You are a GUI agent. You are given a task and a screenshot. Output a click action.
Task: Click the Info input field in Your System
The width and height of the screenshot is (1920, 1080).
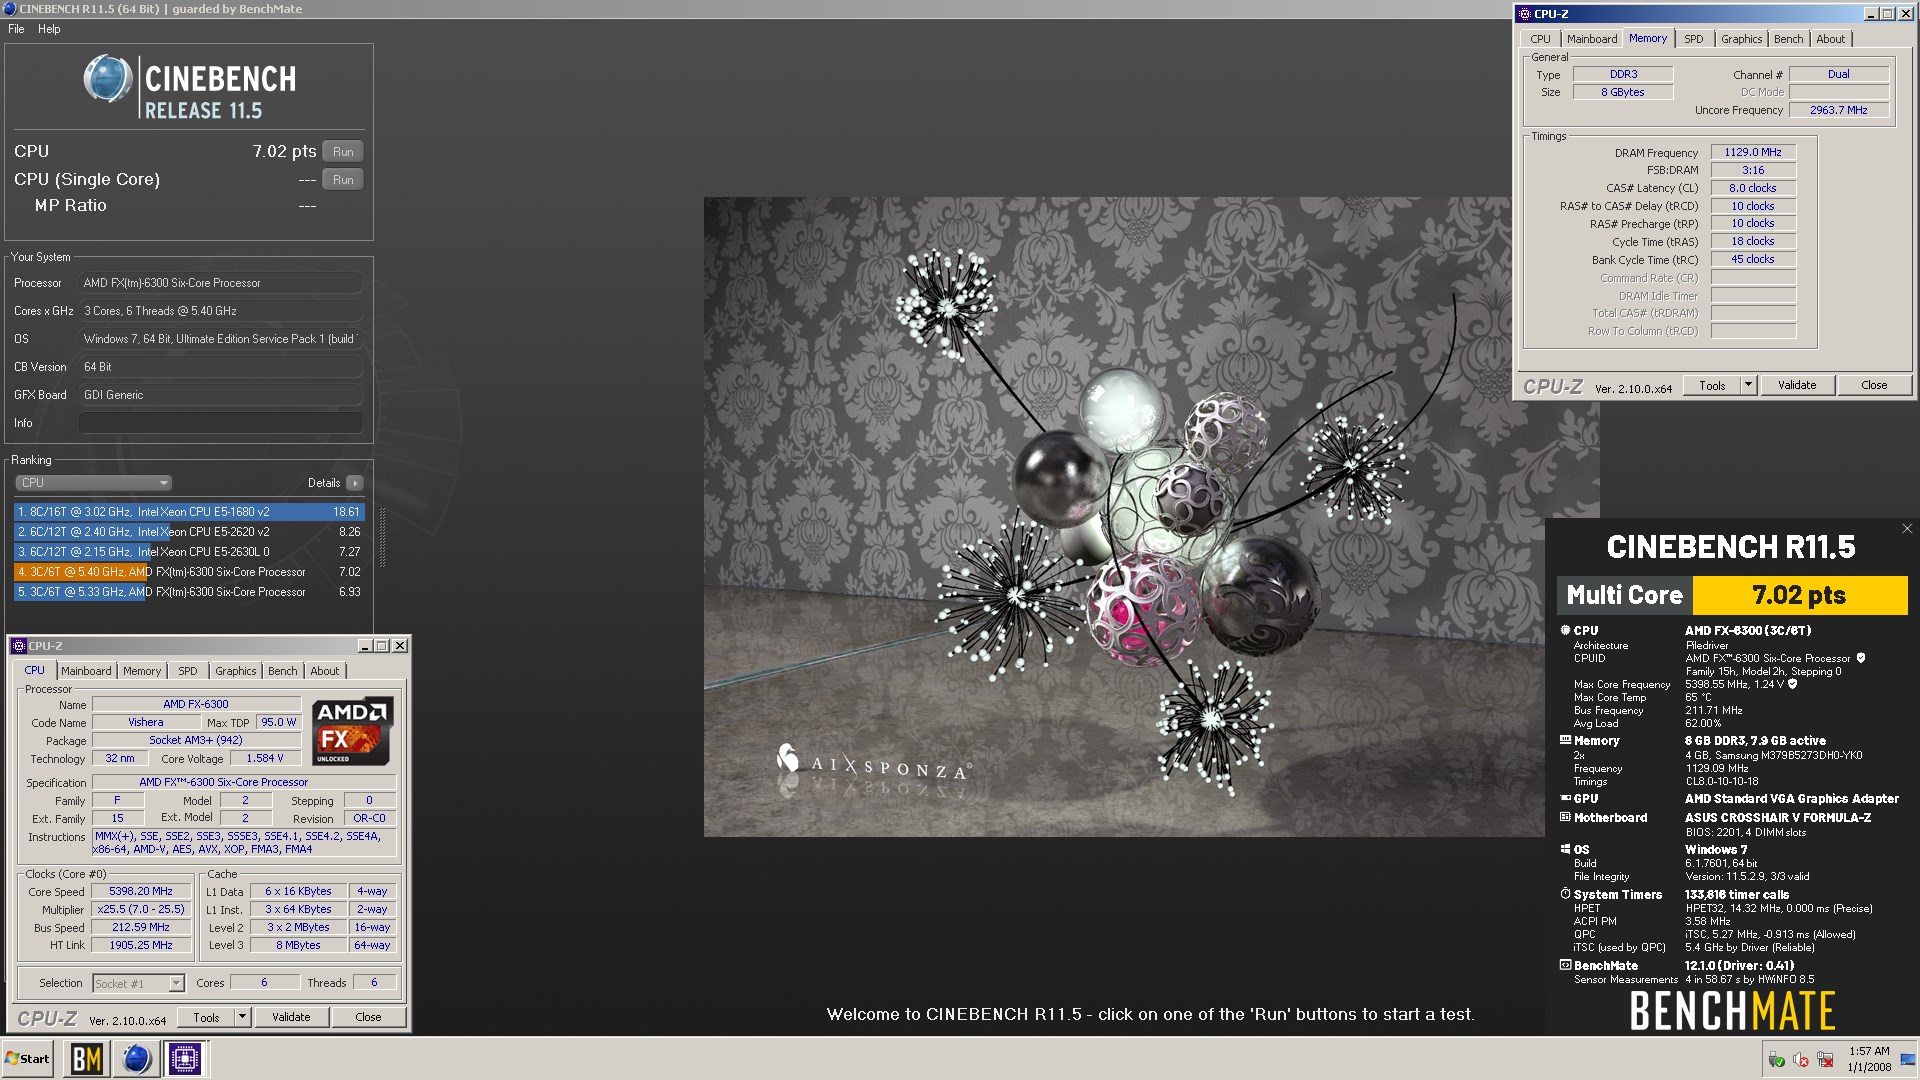pos(220,423)
